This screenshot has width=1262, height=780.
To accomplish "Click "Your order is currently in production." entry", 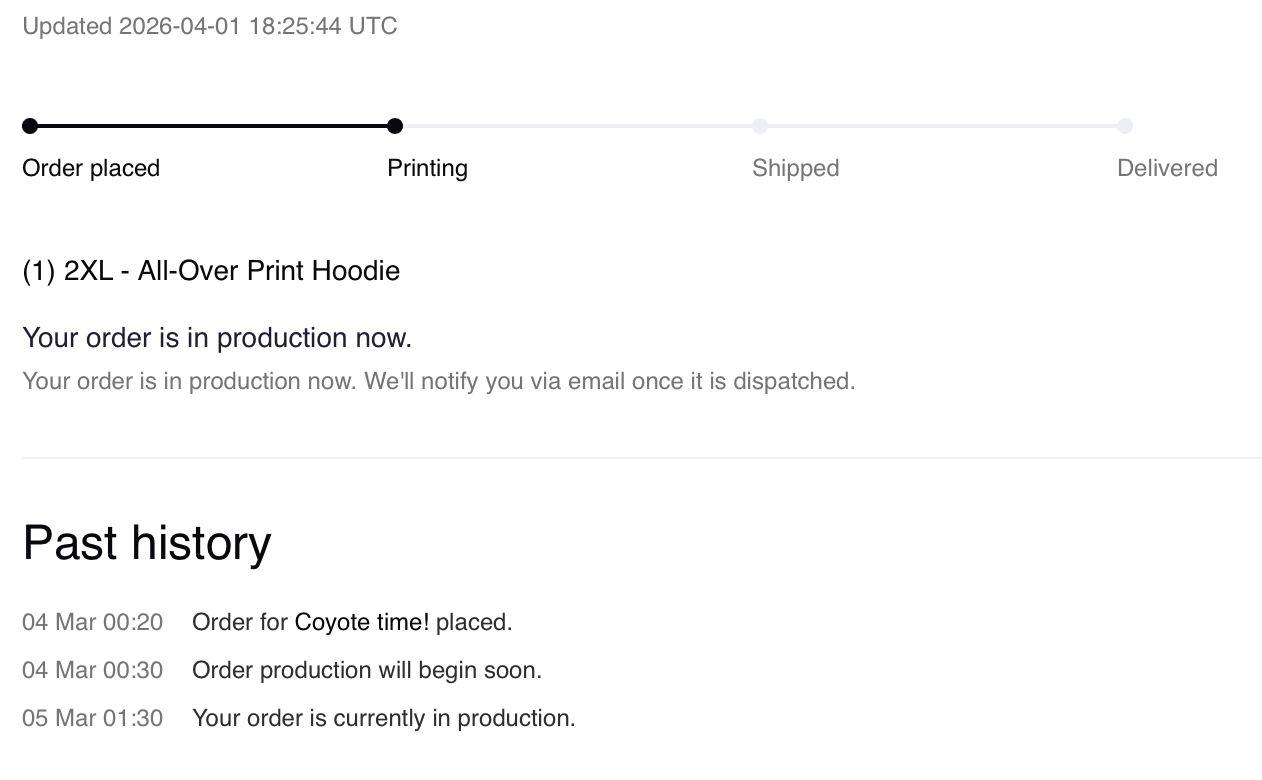I will pos(383,718).
